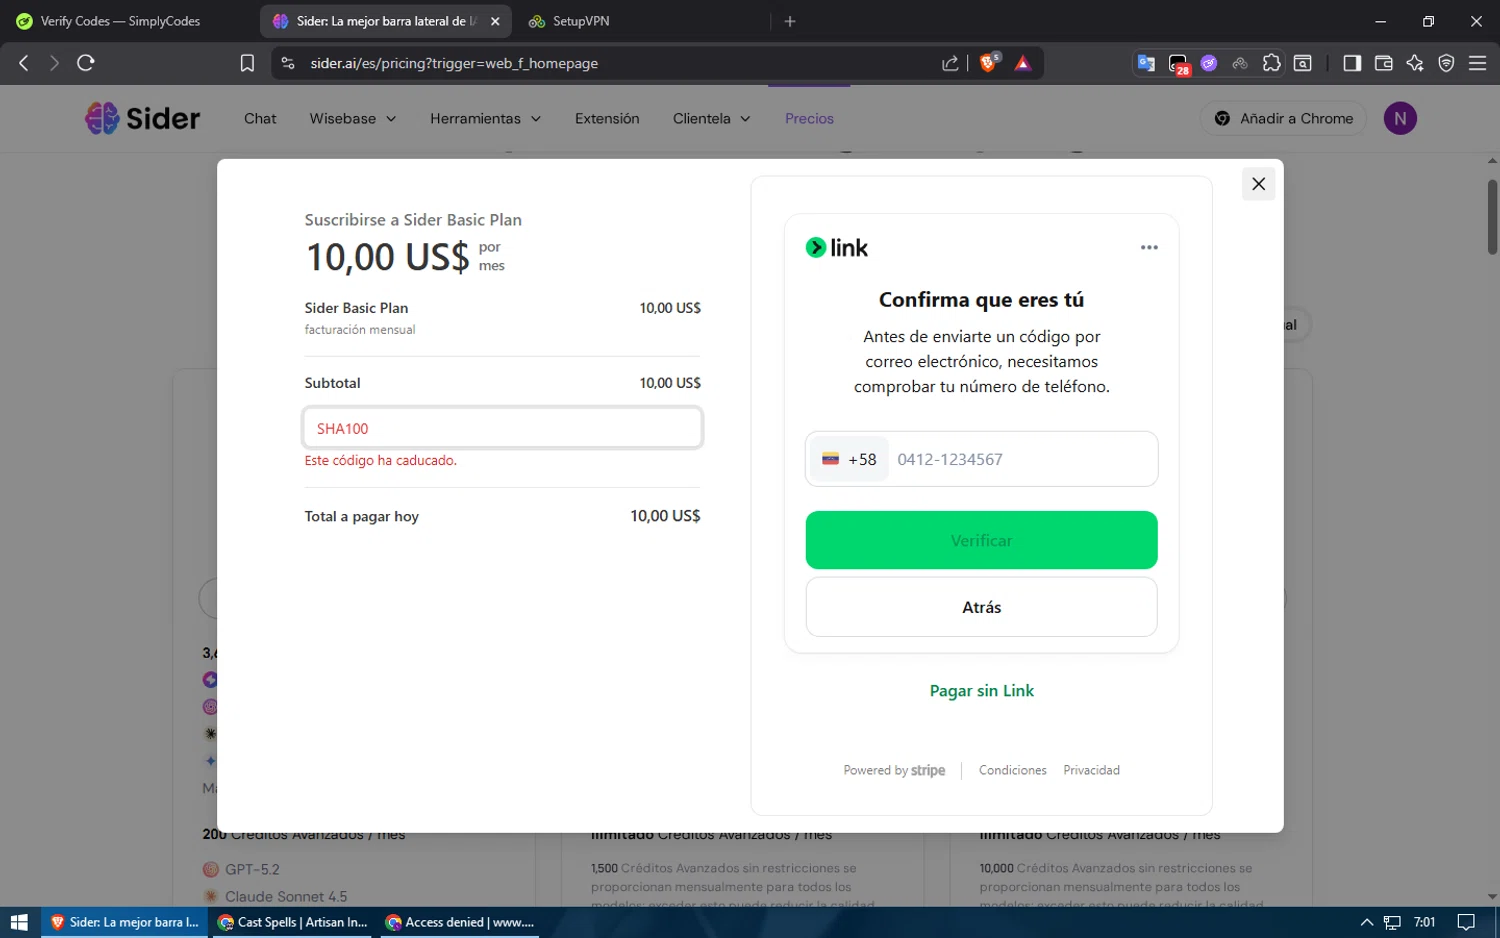Open Extensión in the navigation bar
This screenshot has width=1500, height=938.
point(607,118)
